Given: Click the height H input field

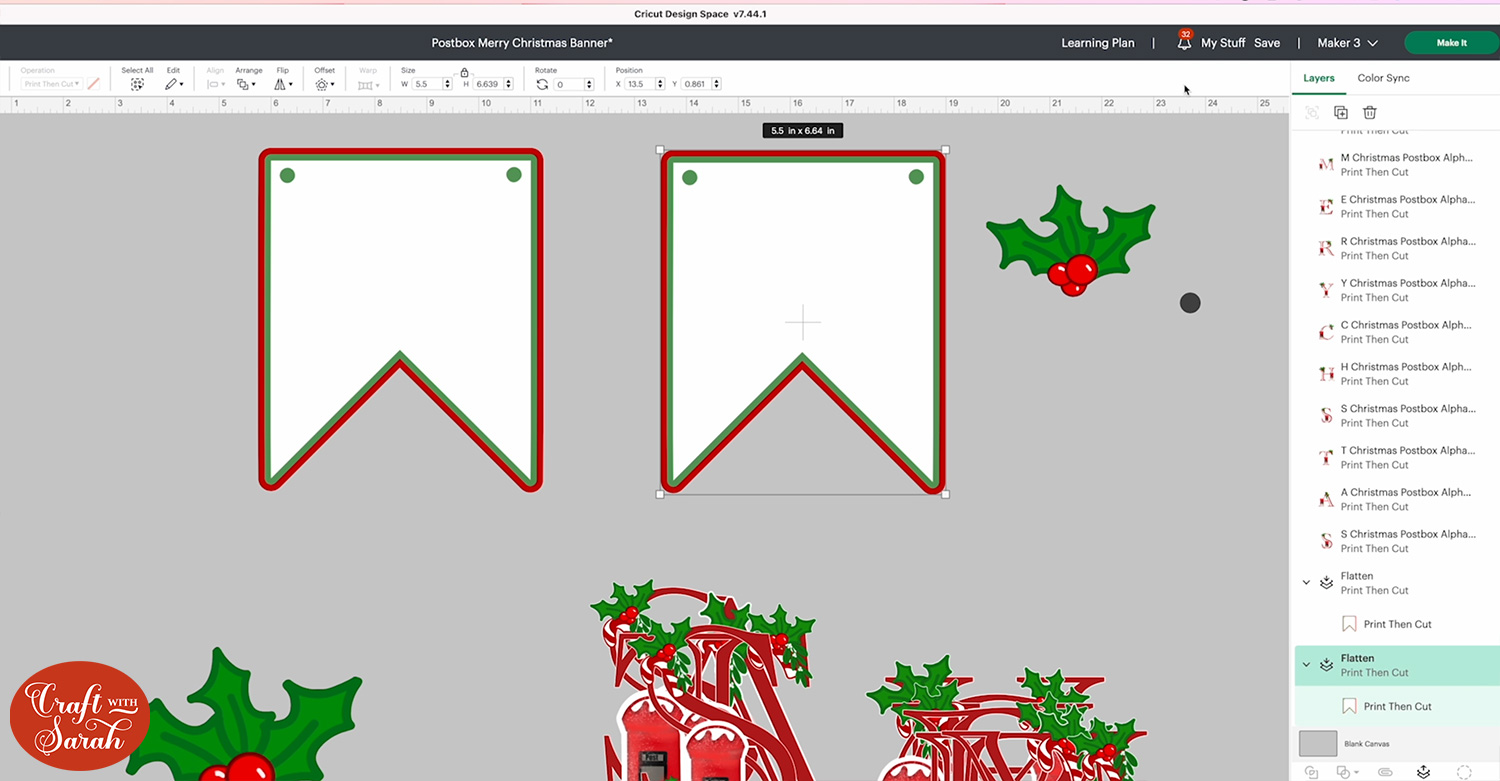Looking at the screenshot, I should coord(488,85).
